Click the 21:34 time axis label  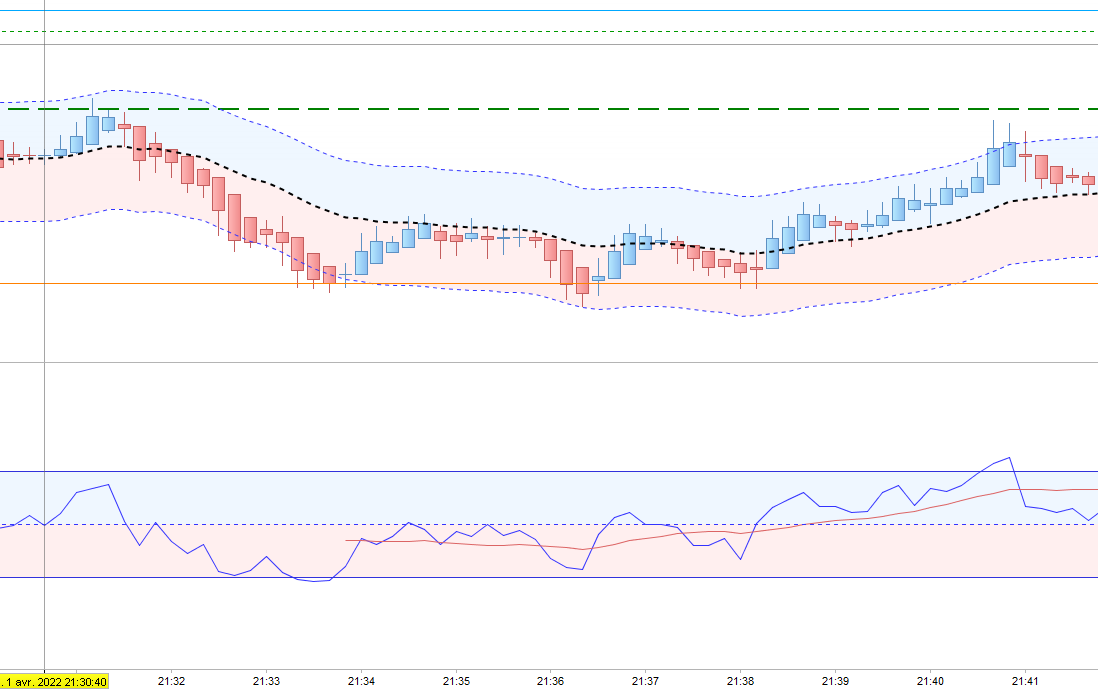(x=361, y=681)
